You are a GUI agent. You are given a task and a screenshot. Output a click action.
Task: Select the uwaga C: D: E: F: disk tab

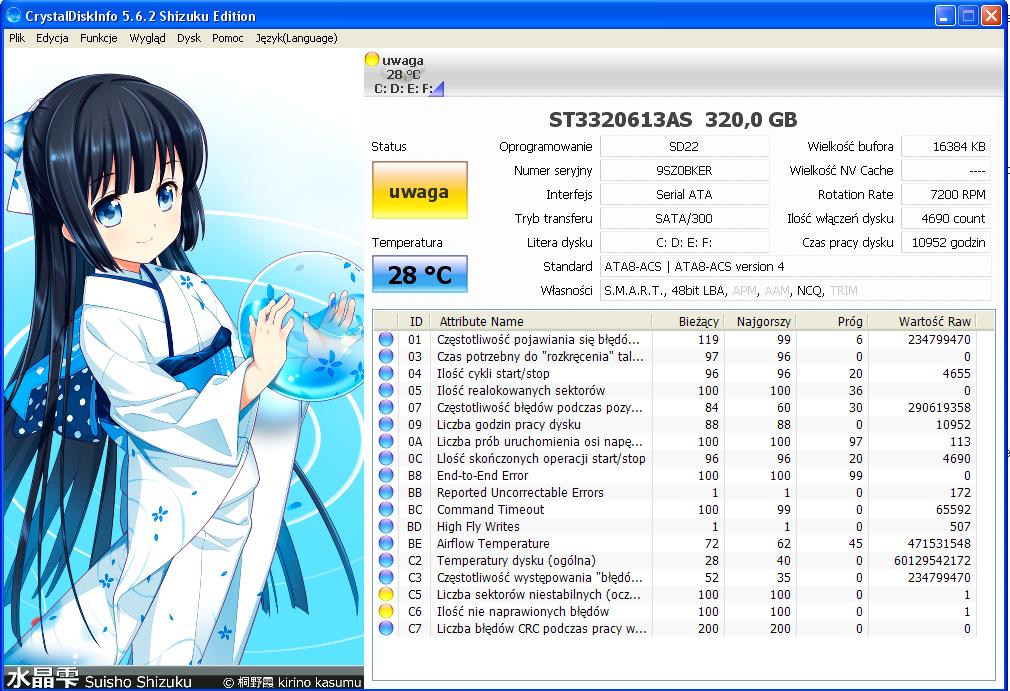click(405, 74)
